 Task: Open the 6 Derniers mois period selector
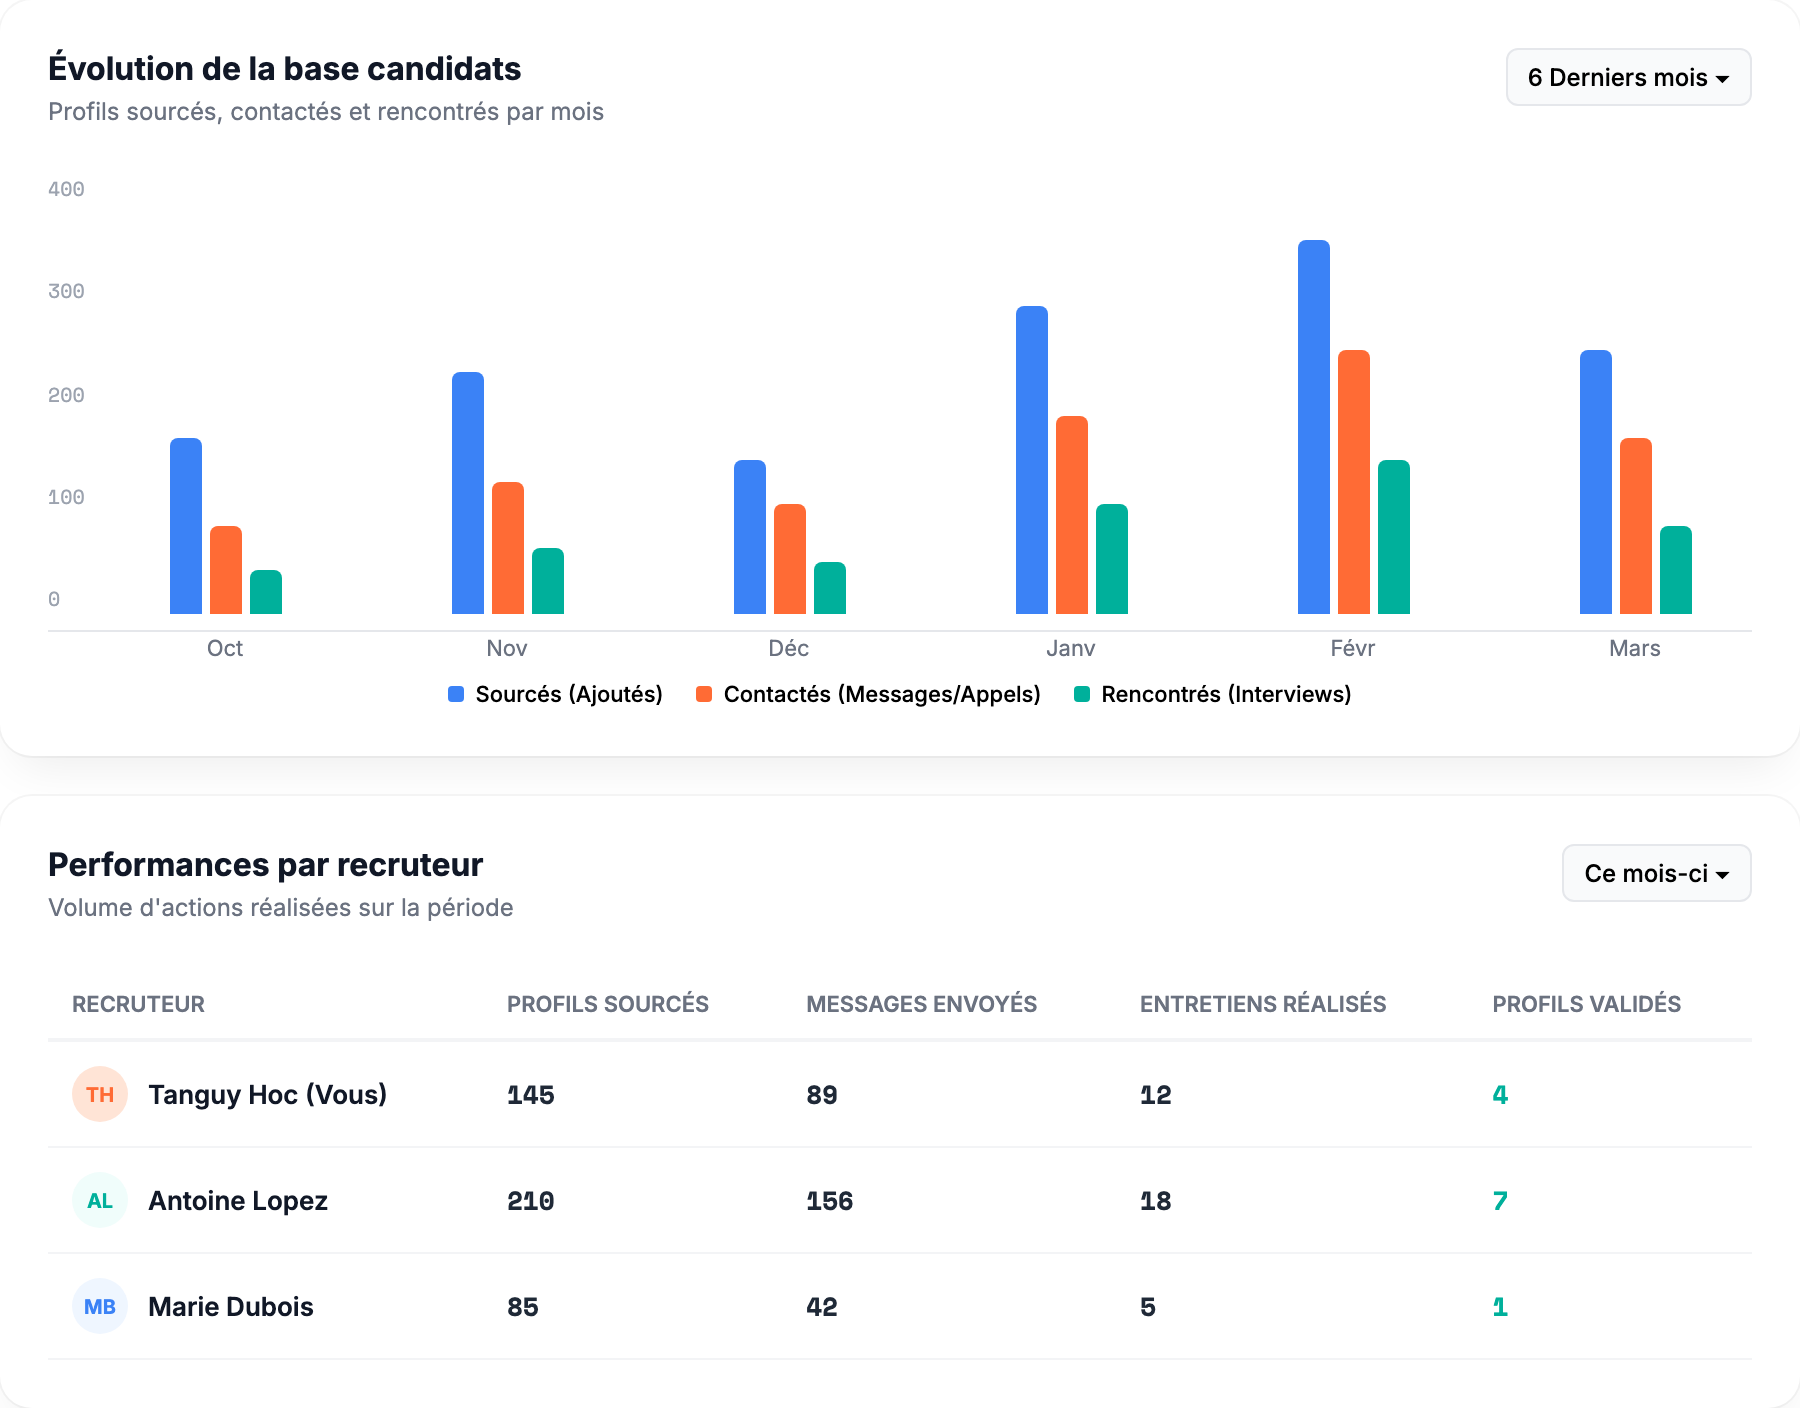click(x=1628, y=77)
